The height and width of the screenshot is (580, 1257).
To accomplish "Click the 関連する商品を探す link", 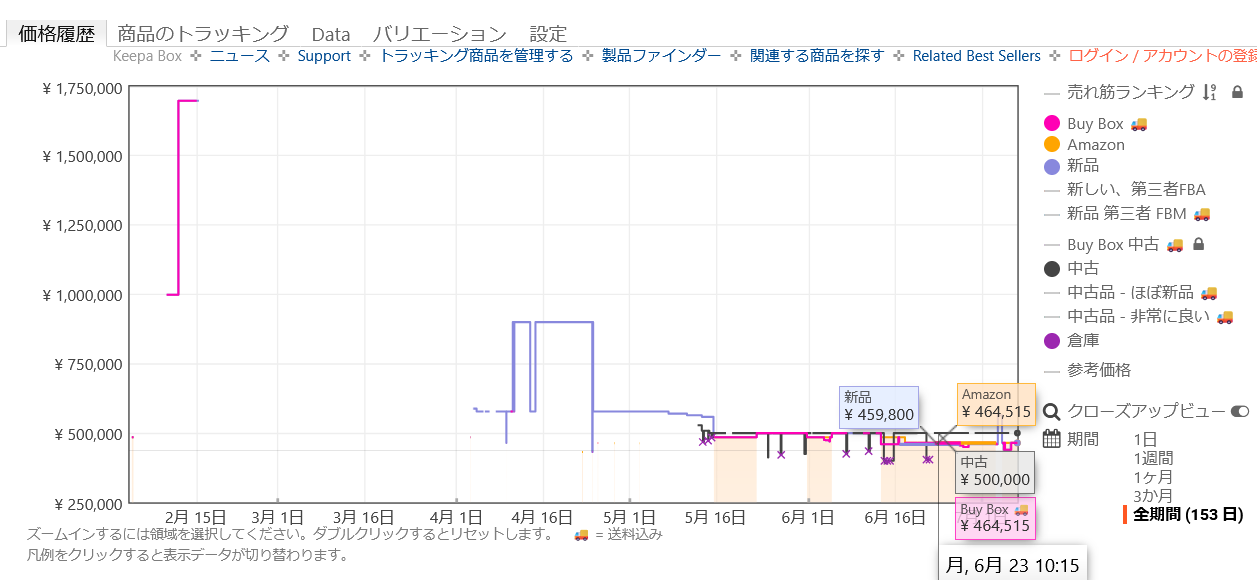I will click(817, 56).
